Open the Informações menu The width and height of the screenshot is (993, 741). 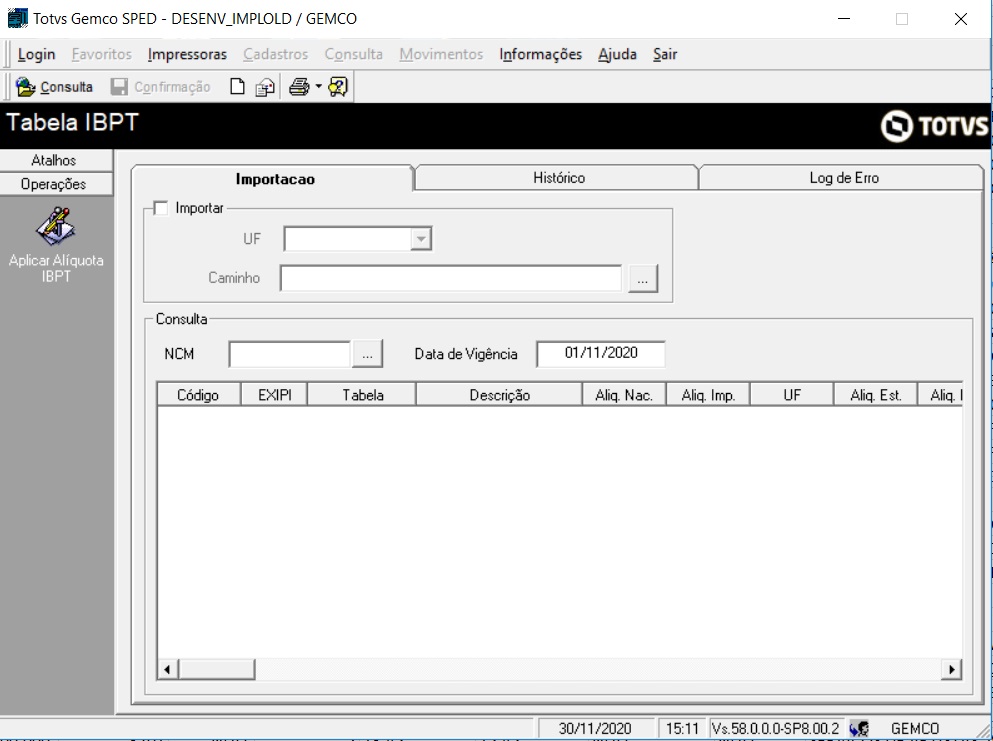click(540, 54)
